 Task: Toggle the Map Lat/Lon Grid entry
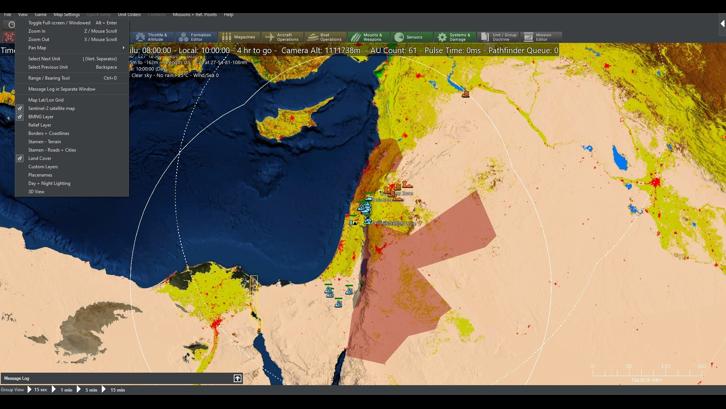click(72, 100)
